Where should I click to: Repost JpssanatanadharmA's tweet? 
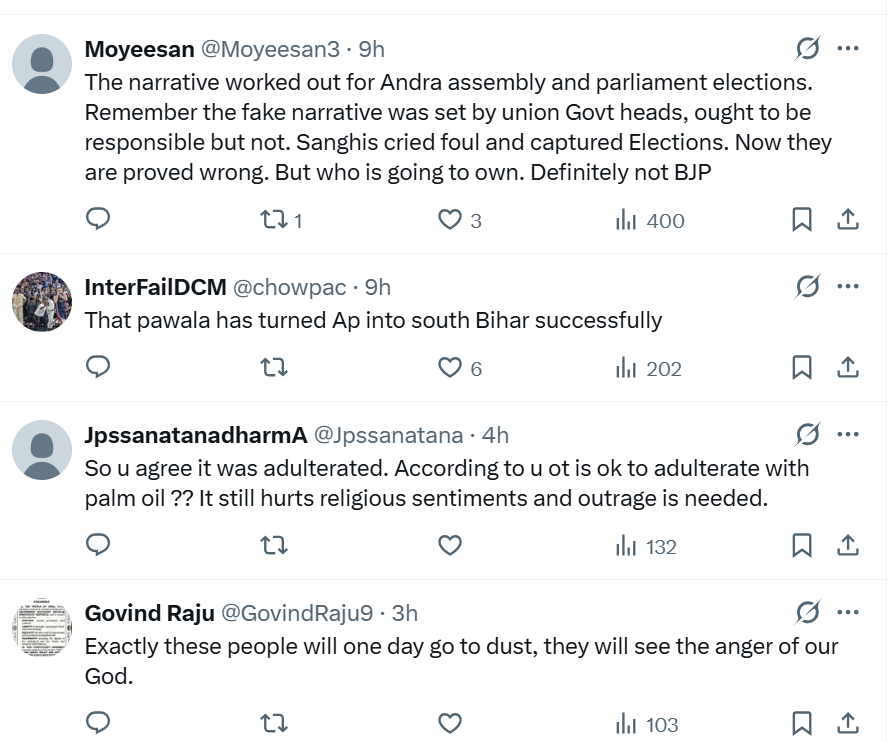click(x=273, y=545)
